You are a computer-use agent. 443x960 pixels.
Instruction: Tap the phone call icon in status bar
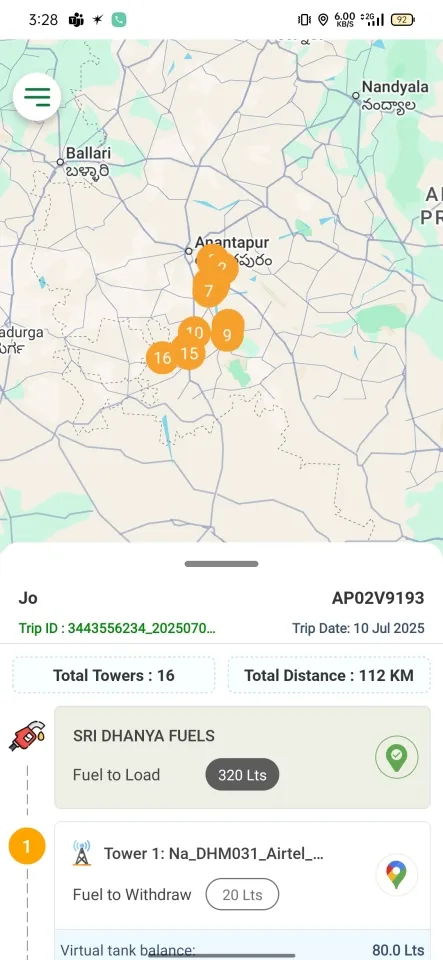[x=119, y=20]
